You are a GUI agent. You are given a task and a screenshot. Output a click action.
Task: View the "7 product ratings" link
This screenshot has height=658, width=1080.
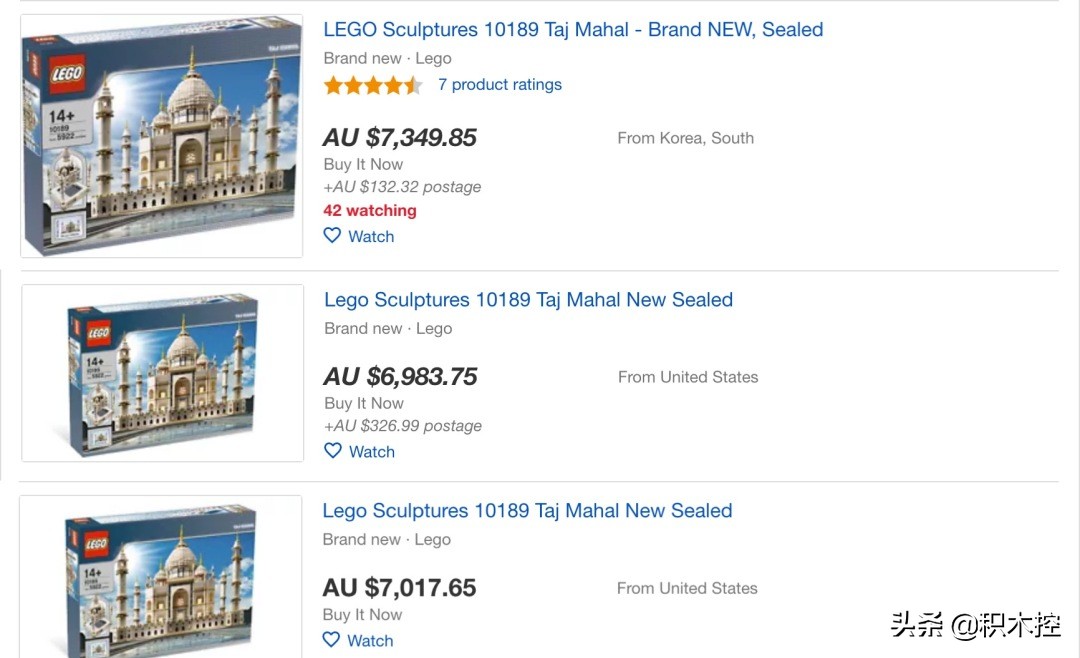[500, 85]
